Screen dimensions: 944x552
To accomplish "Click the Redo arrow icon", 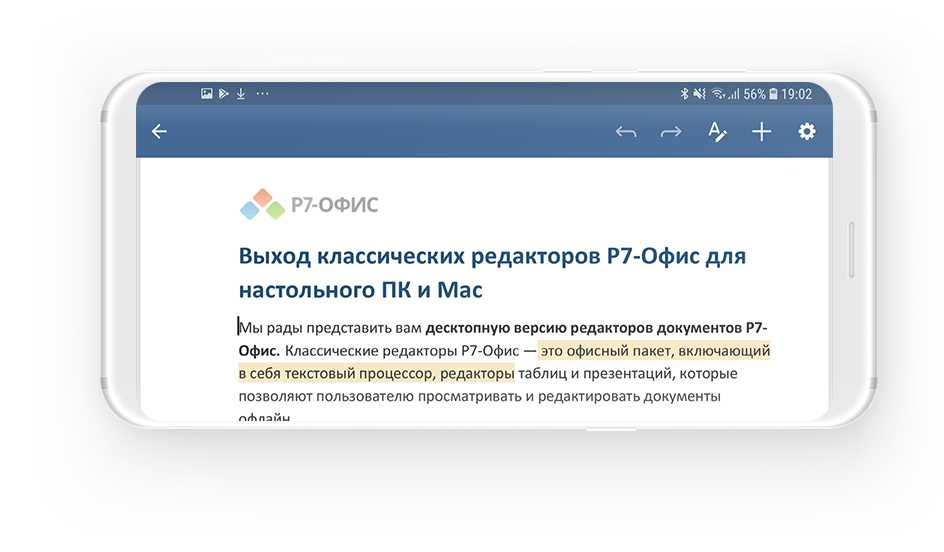I will pyautogui.click(x=670, y=132).
